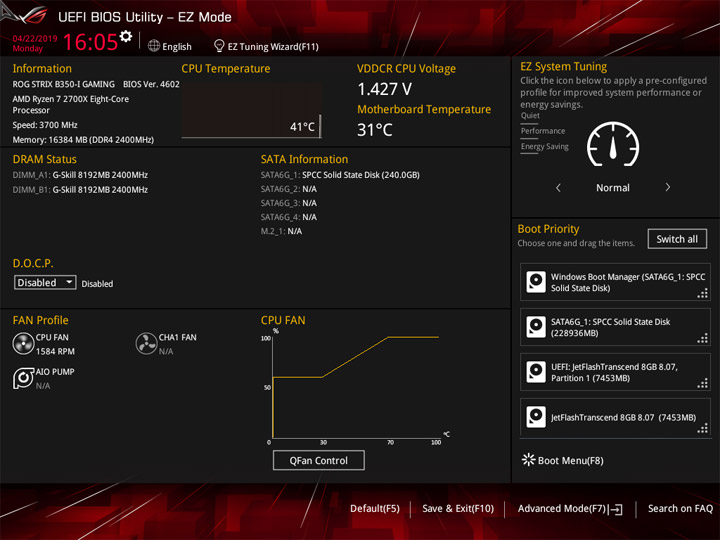Click M.2_1: N/A row
This screenshot has height=540, width=720.
coord(281,231)
